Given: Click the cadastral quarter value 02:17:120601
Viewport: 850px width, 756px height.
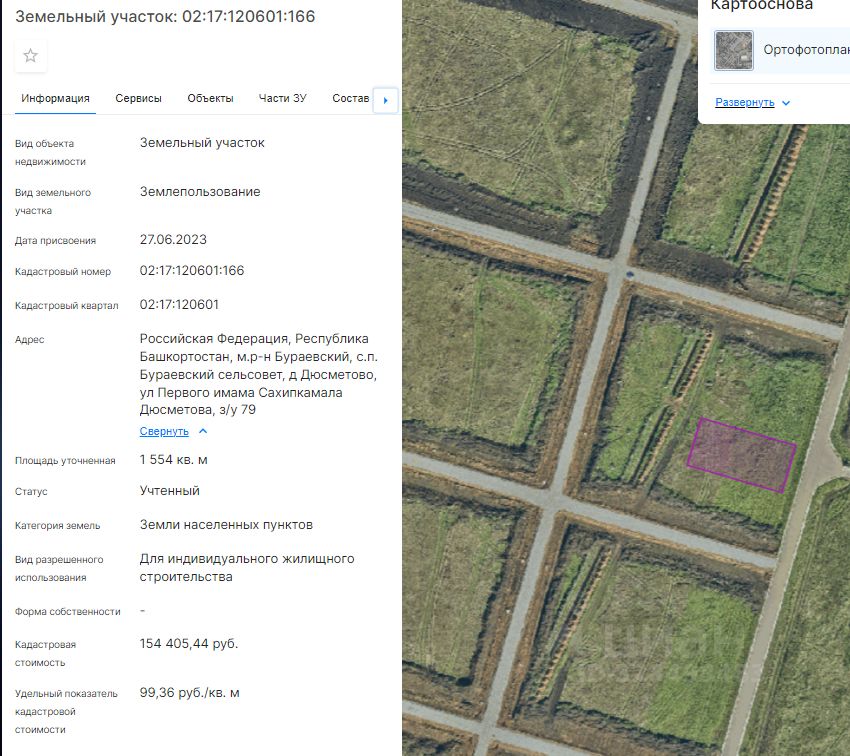Looking at the screenshot, I should (x=179, y=305).
